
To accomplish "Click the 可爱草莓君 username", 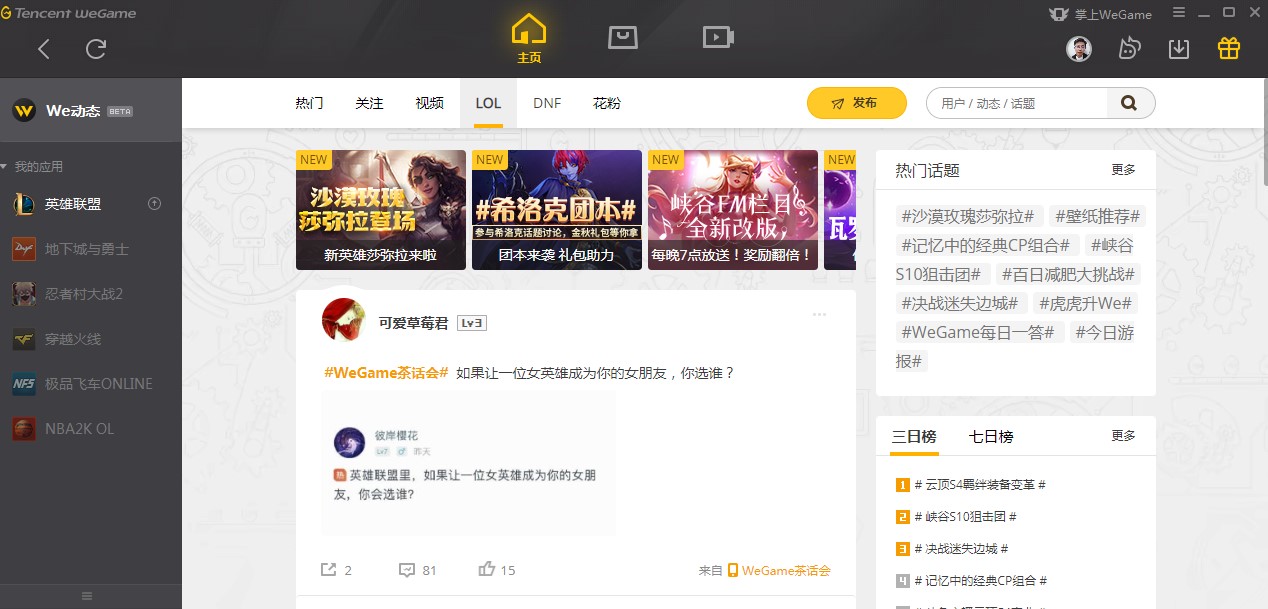I will pos(413,323).
